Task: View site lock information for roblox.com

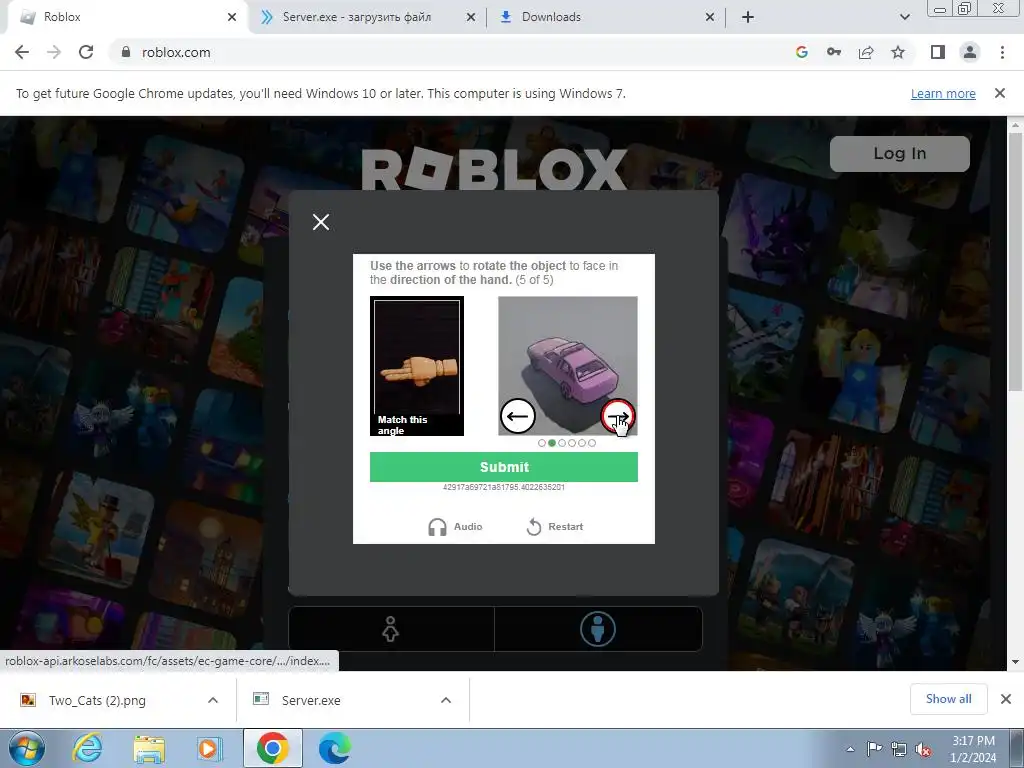Action: tap(126, 52)
